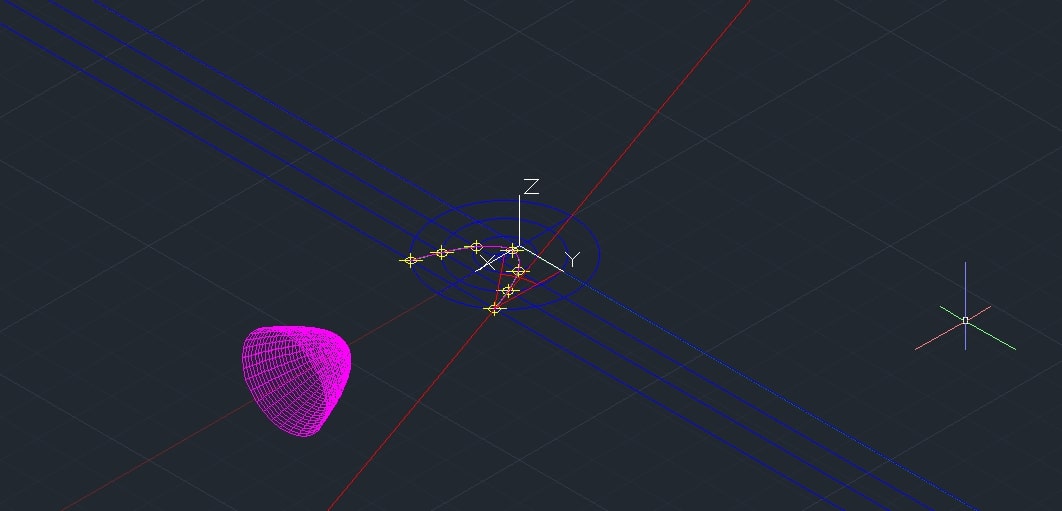
Task: Click the UCS icon Z axis label
Action: click(531, 187)
